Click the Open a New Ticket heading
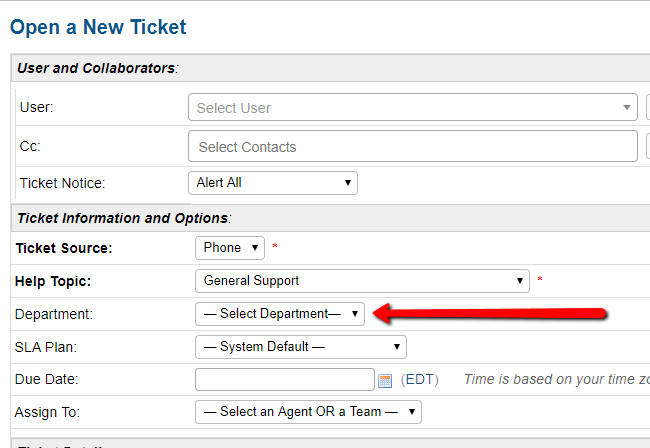The height and width of the screenshot is (448, 650). [98, 27]
